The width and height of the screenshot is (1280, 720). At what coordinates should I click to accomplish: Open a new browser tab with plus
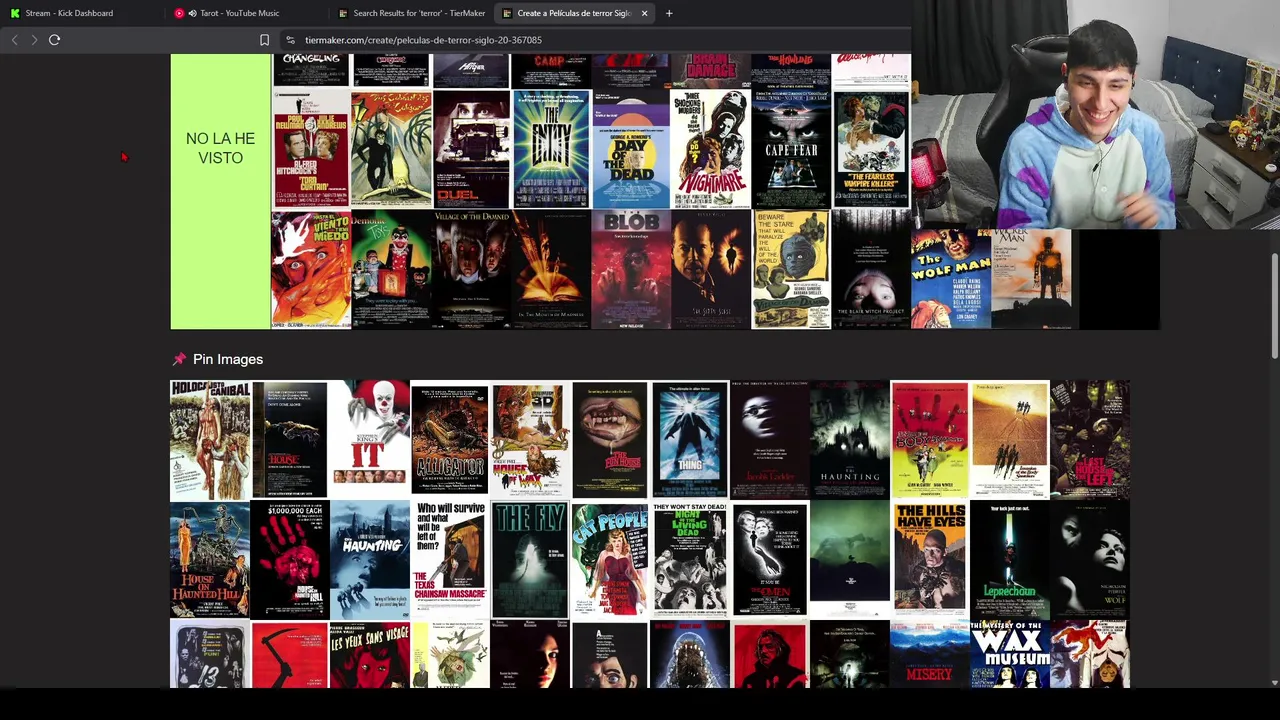(x=669, y=13)
